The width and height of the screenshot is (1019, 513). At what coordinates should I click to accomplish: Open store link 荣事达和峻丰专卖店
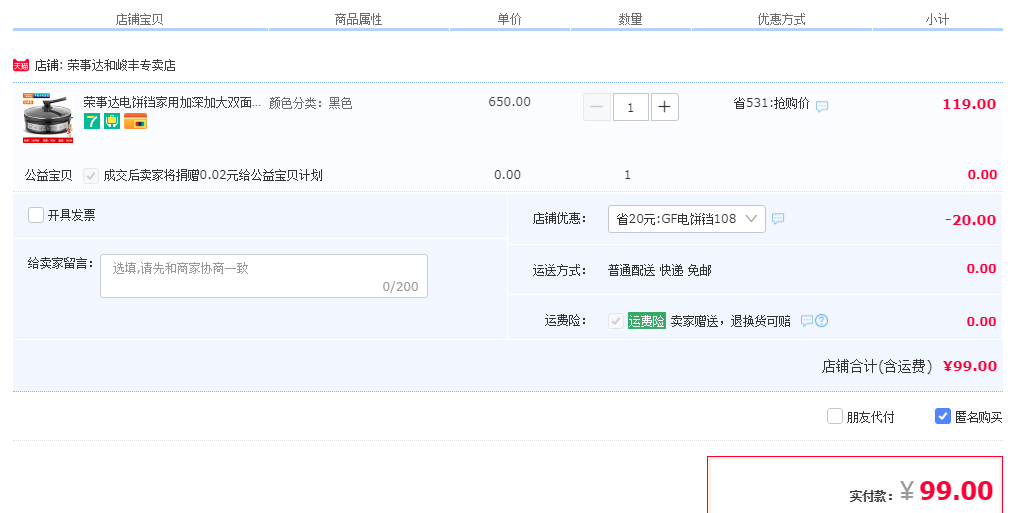(x=122, y=66)
